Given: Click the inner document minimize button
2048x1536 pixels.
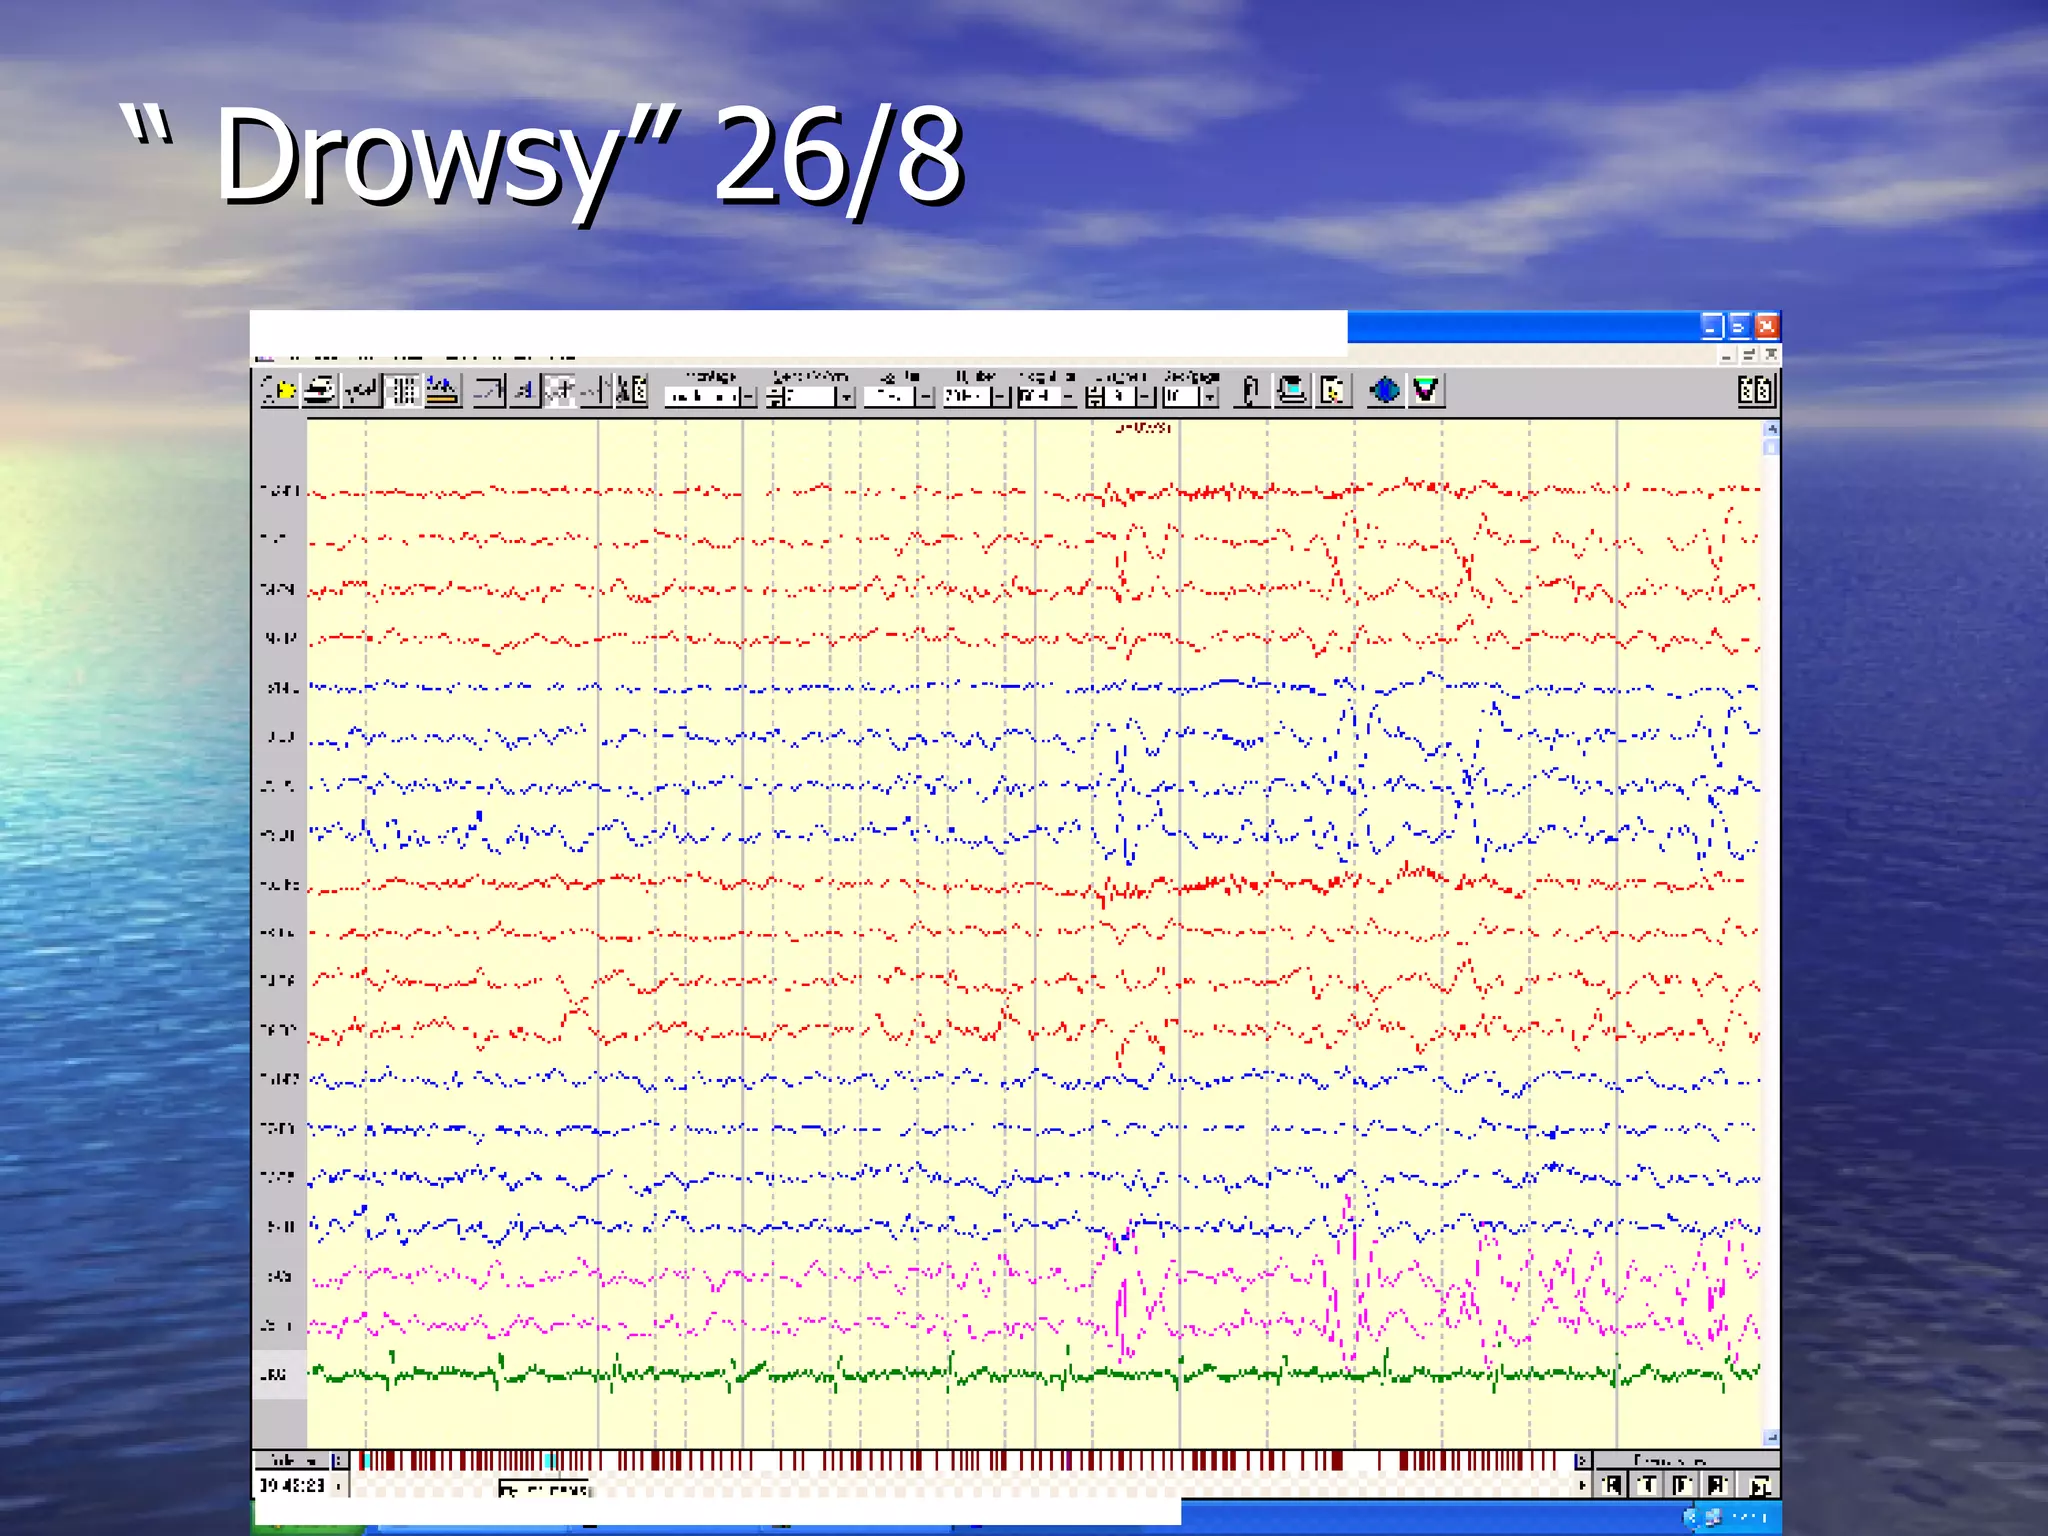Looking at the screenshot, I should coord(1727,355).
